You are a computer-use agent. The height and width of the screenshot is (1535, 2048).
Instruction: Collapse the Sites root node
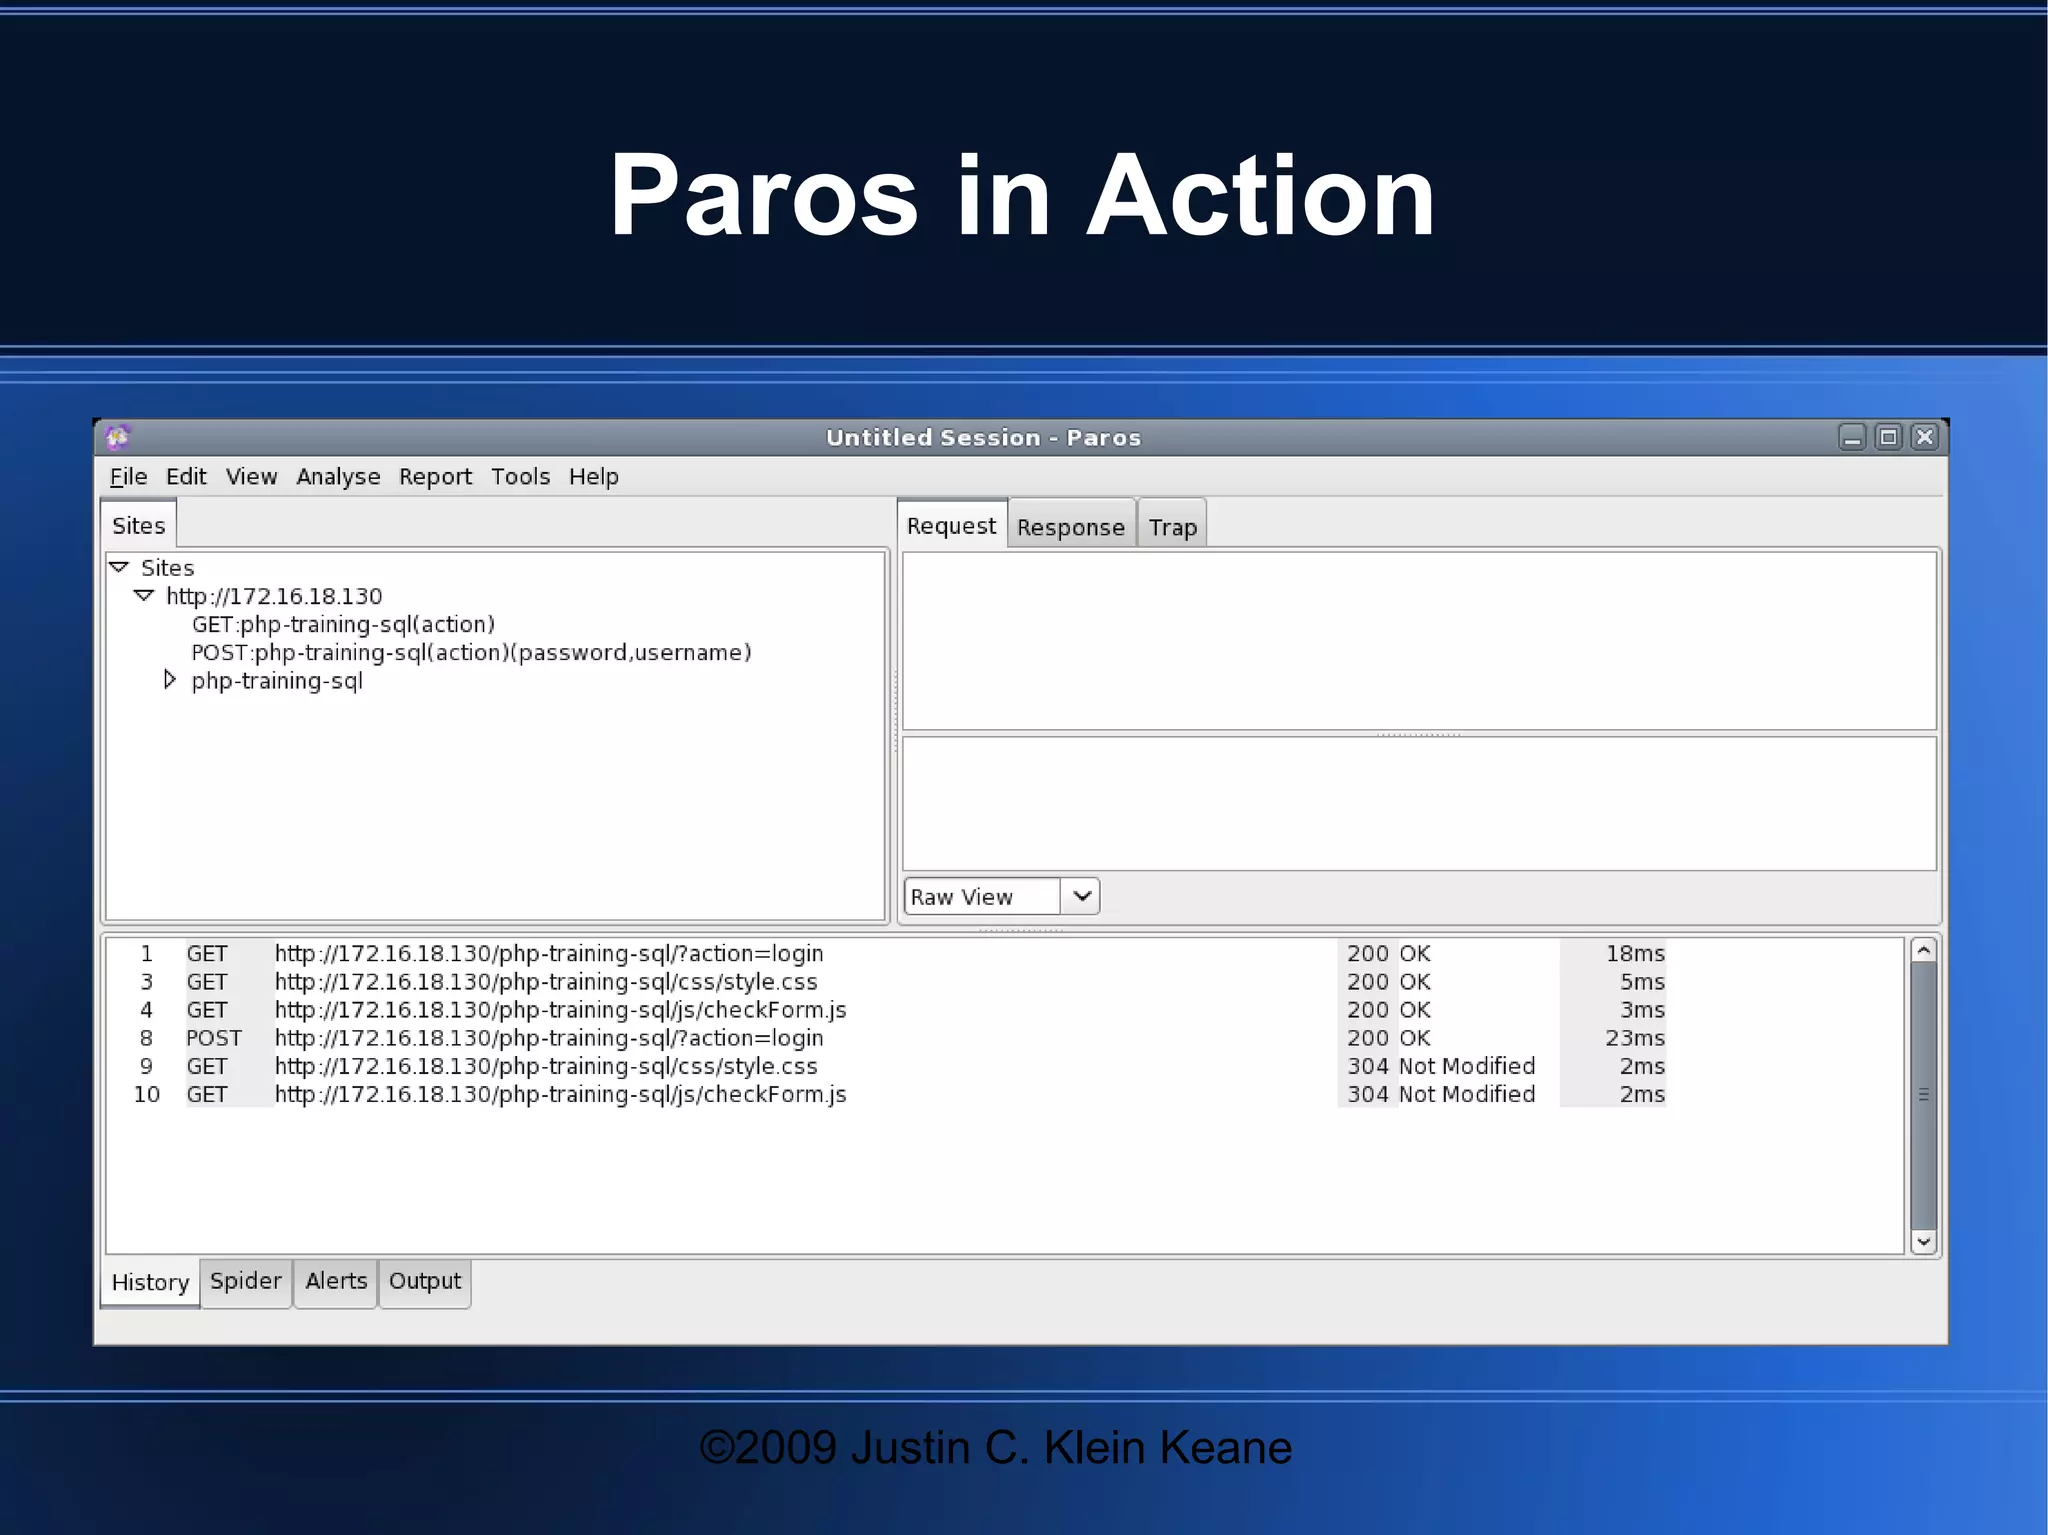point(119,567)
